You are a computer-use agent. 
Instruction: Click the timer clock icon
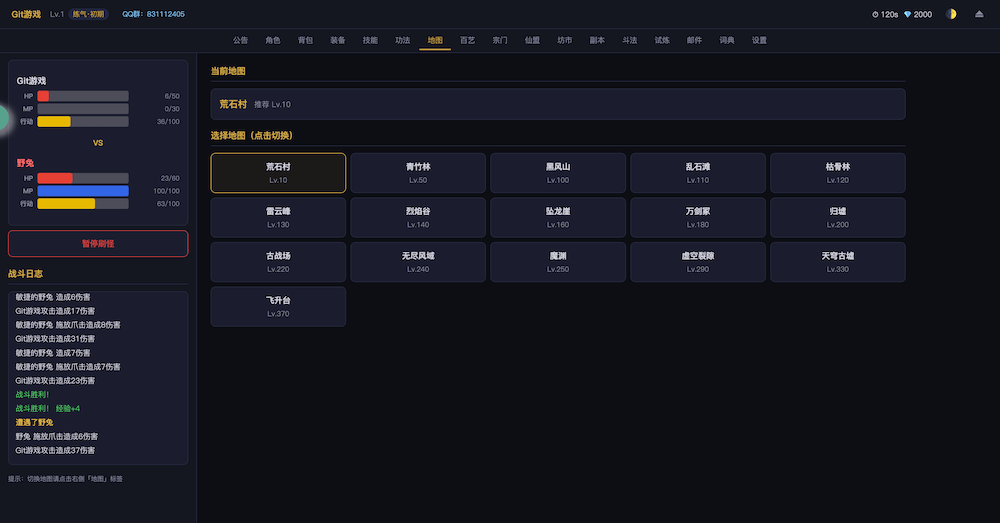pos(875,14)
